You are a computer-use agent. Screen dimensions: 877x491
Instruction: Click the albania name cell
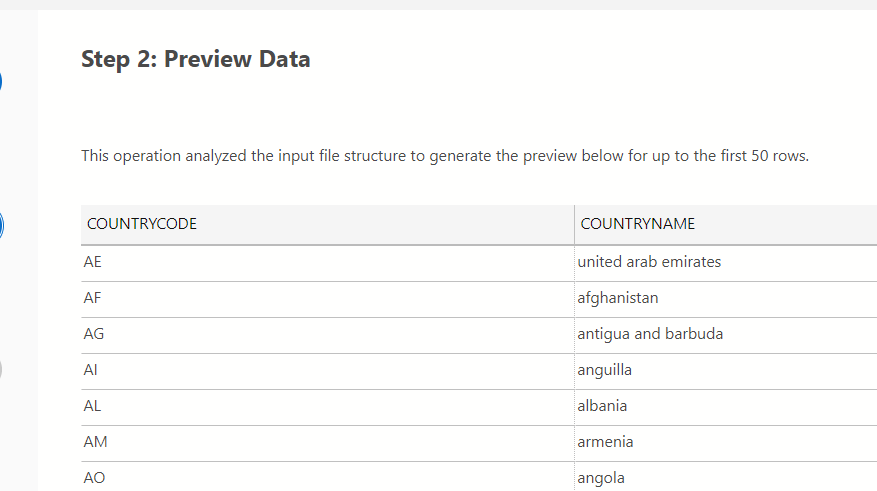click(602, 406)
